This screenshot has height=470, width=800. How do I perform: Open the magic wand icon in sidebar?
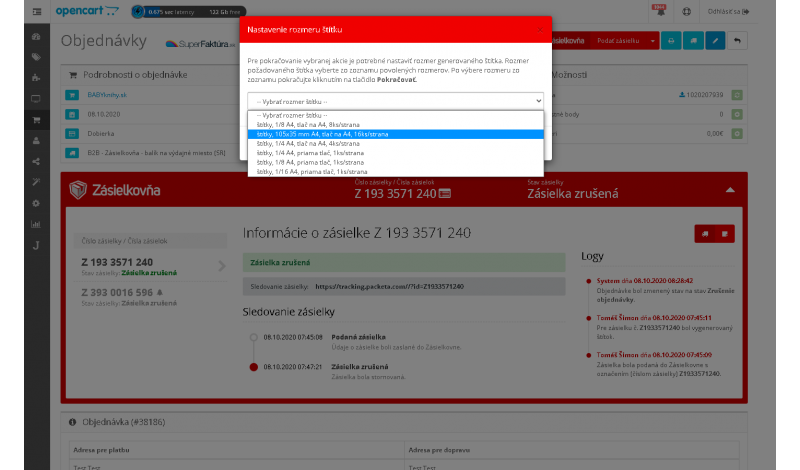click(36, 182)
